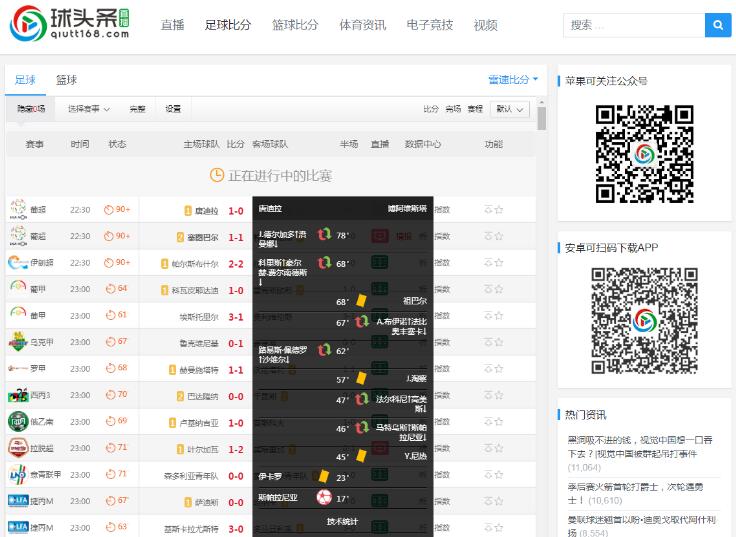The width and height of the screenshot is (736, 537).
Task: Click the 技术统计 link in the popup
Action: 342,521
